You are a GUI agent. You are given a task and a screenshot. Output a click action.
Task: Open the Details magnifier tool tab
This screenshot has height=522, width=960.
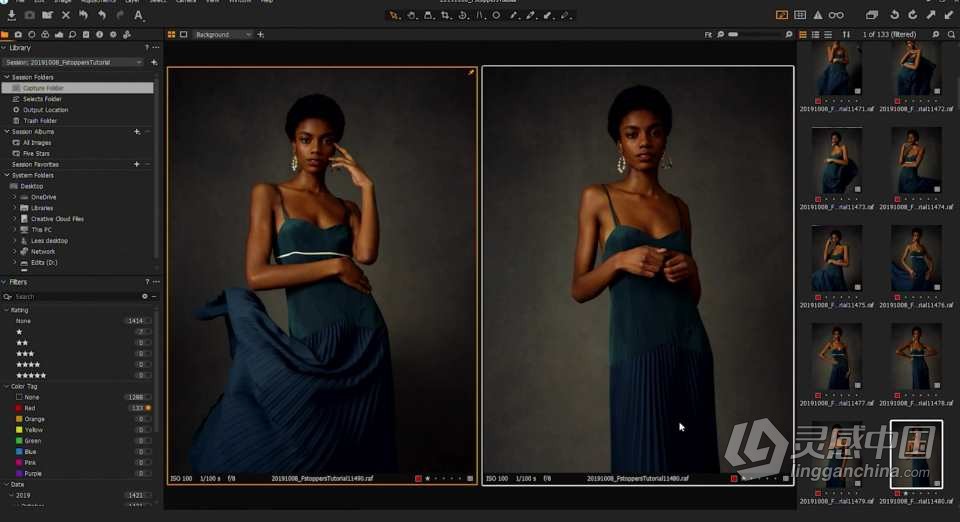(x=72, y=35)
